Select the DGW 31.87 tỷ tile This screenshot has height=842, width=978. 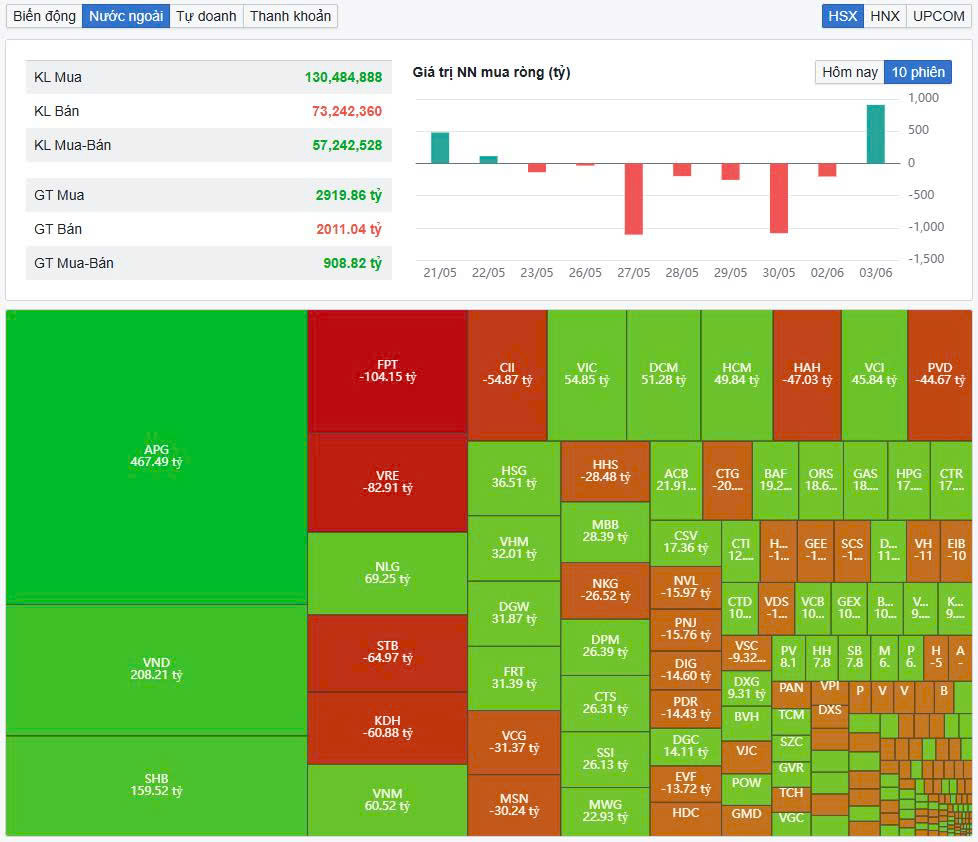[x=514, y=613]
